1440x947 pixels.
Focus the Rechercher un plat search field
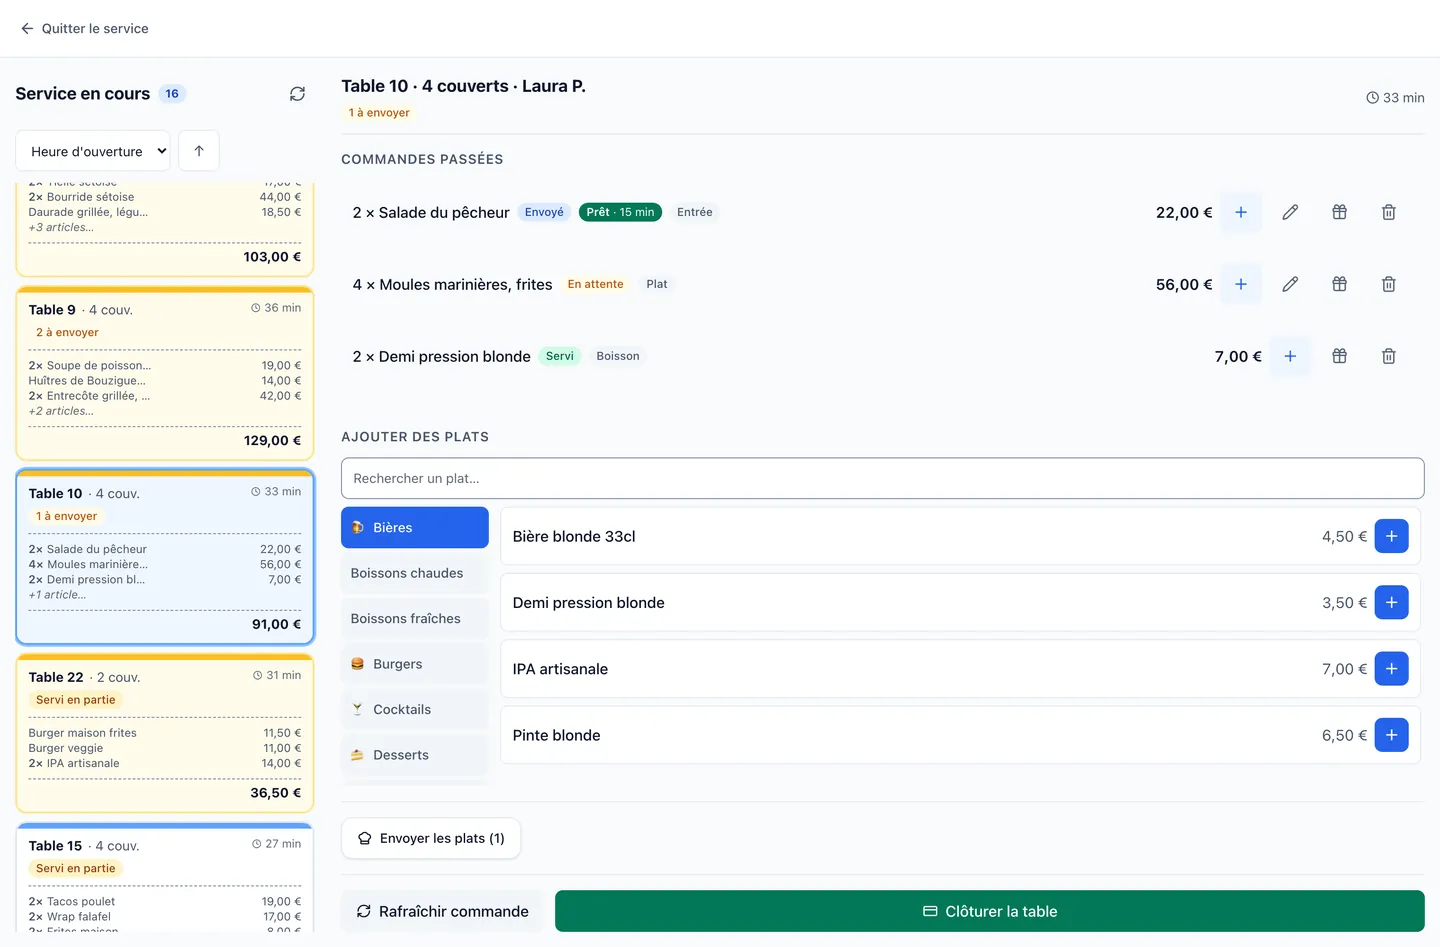click(x=883, y=478)
